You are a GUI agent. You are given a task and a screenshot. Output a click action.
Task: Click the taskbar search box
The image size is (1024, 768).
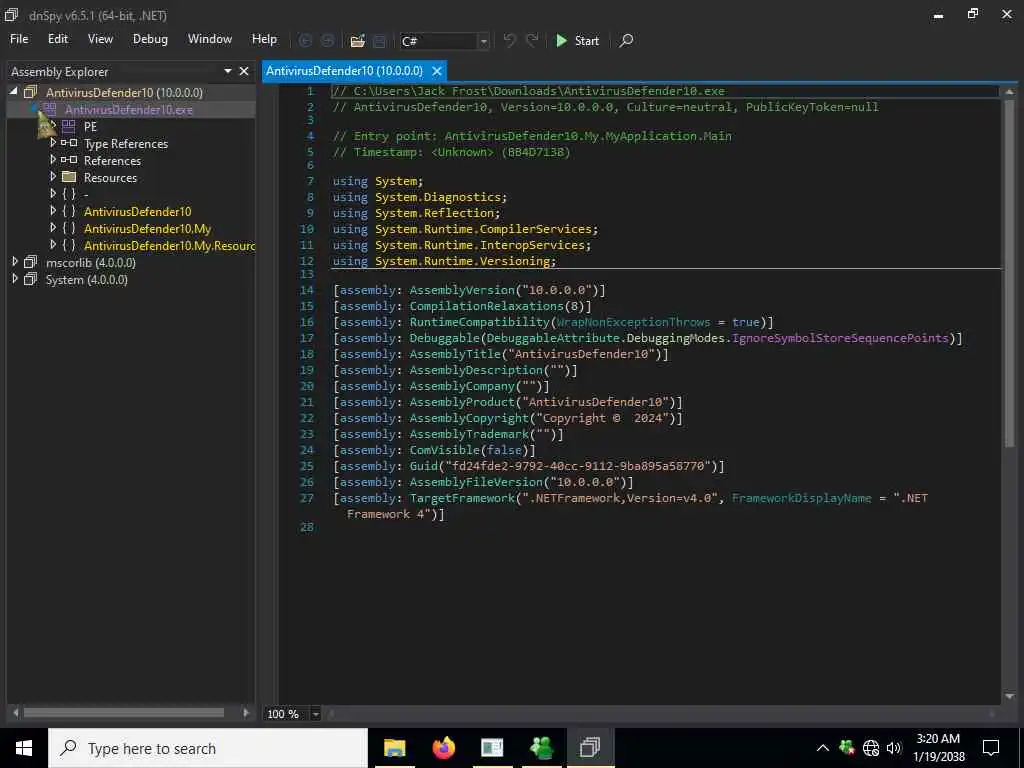click(208, 748)
